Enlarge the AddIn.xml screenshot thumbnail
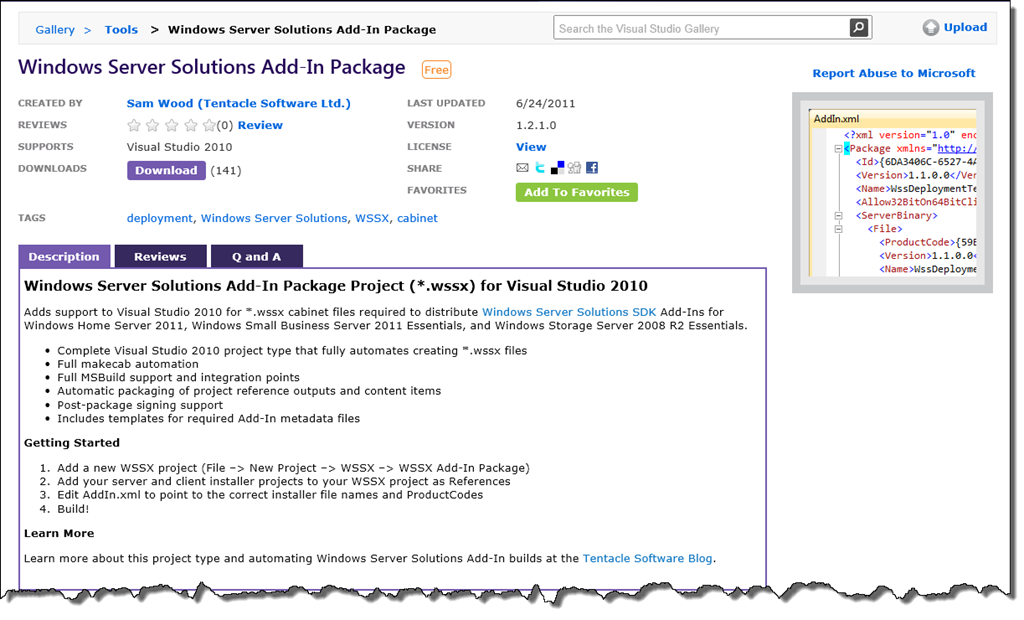The image size is (1024, 620). [x=892, y=193]
